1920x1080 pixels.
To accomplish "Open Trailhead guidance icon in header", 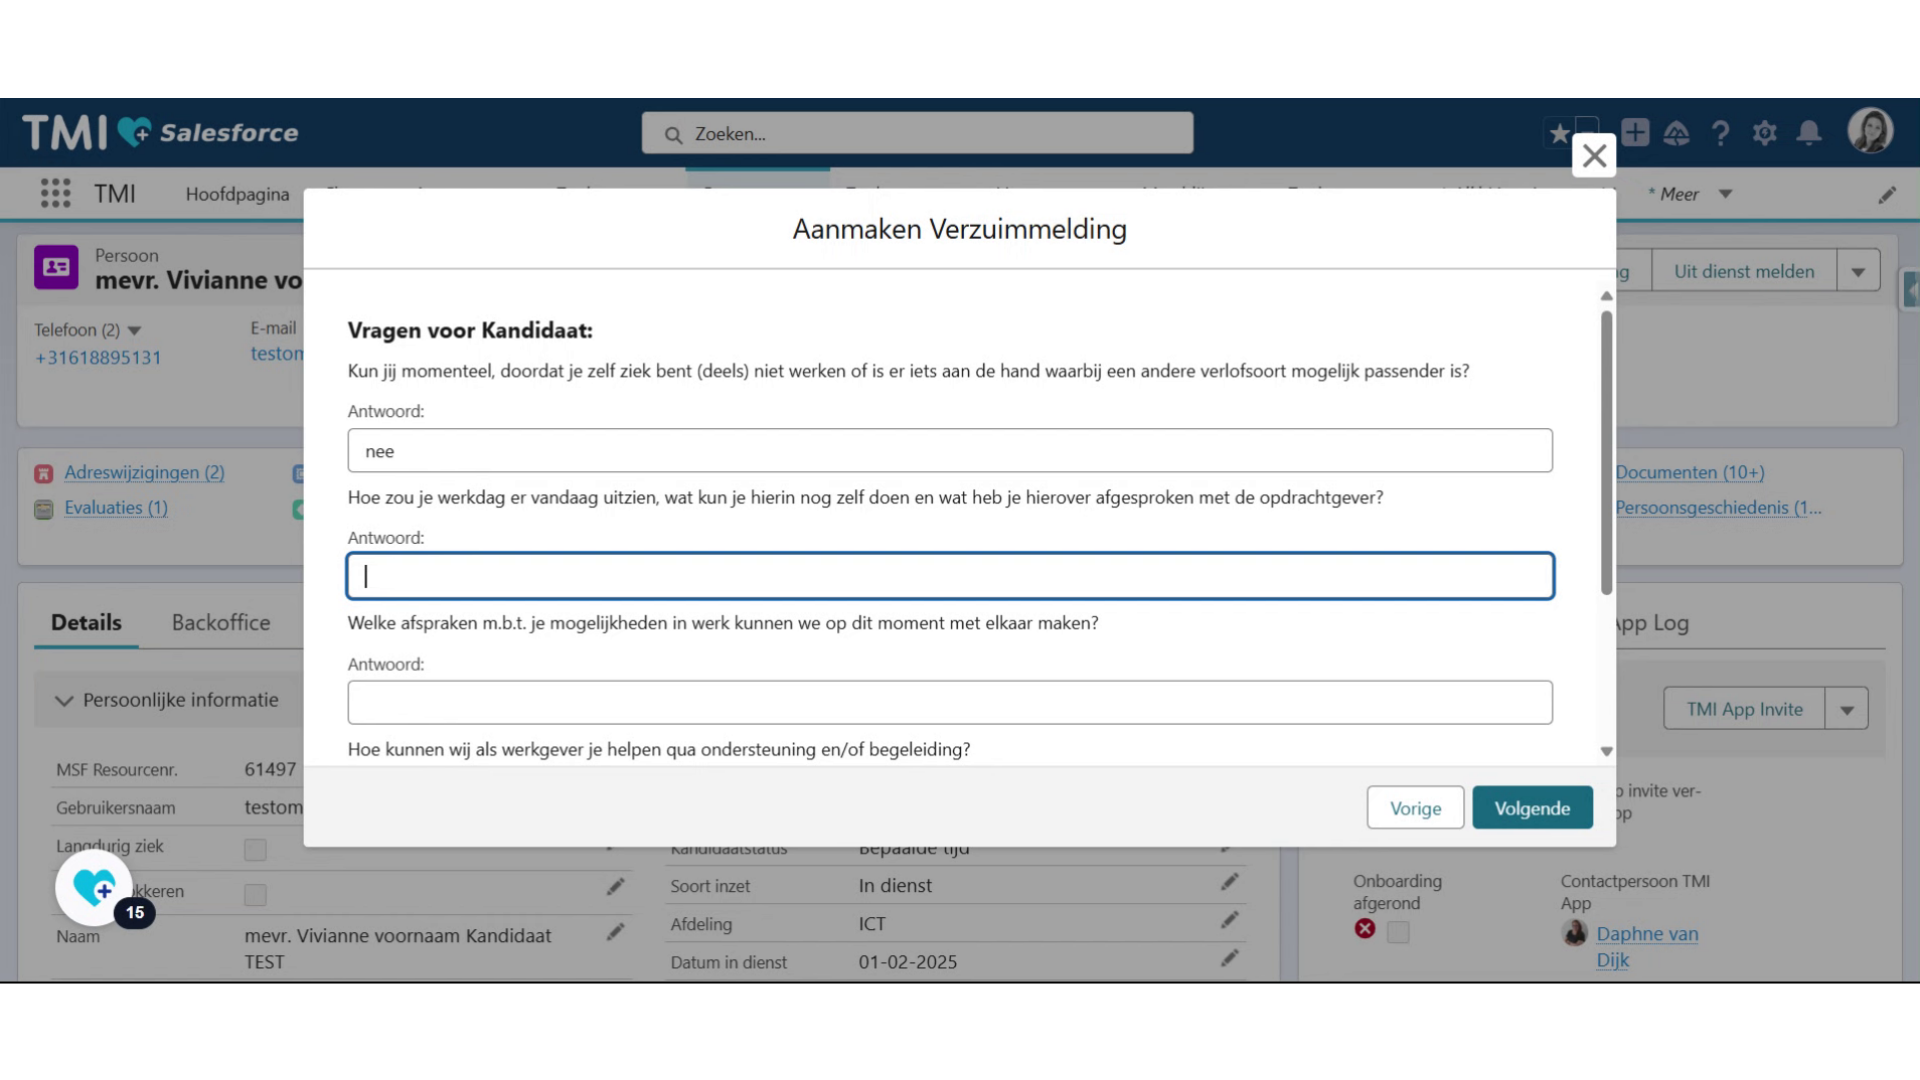I will [1677, 133].
